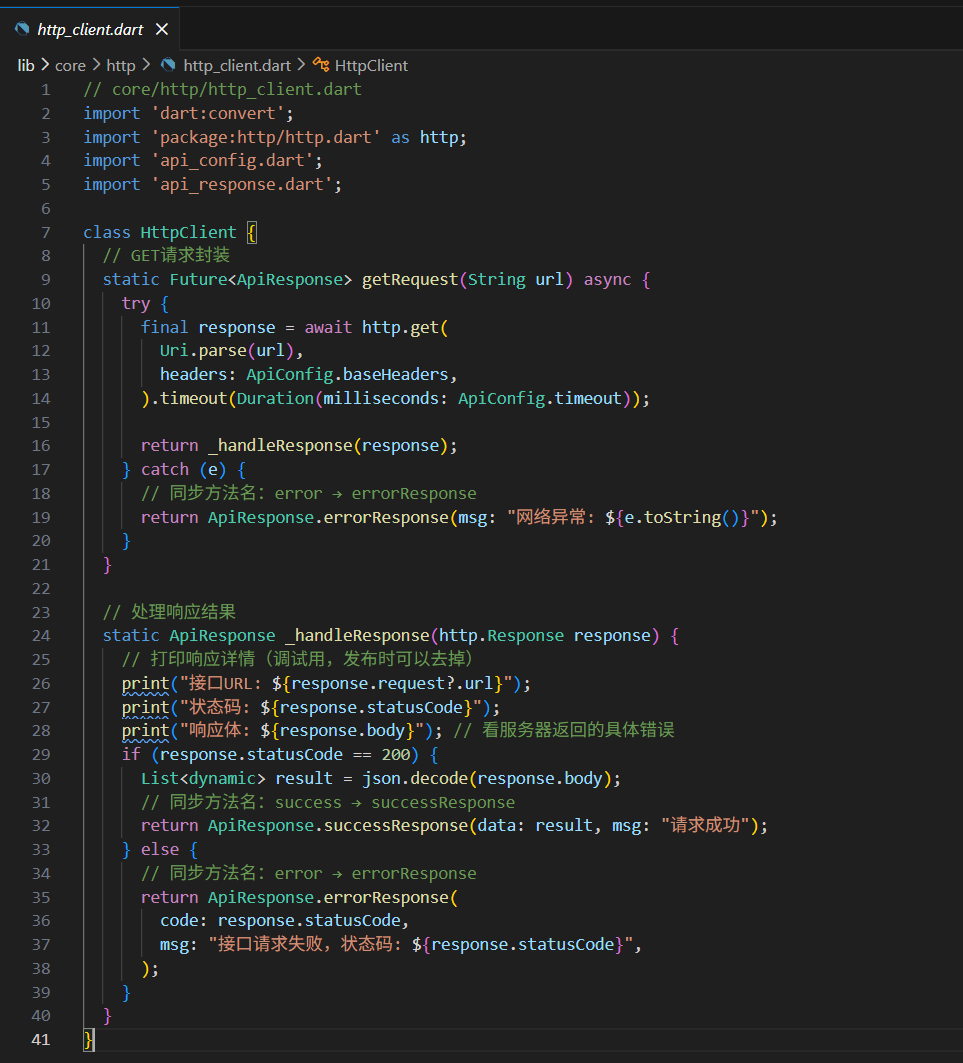Click the comment // GET请求封装
The height and width of the screenshot is (1063, 963).
point(166,256)
